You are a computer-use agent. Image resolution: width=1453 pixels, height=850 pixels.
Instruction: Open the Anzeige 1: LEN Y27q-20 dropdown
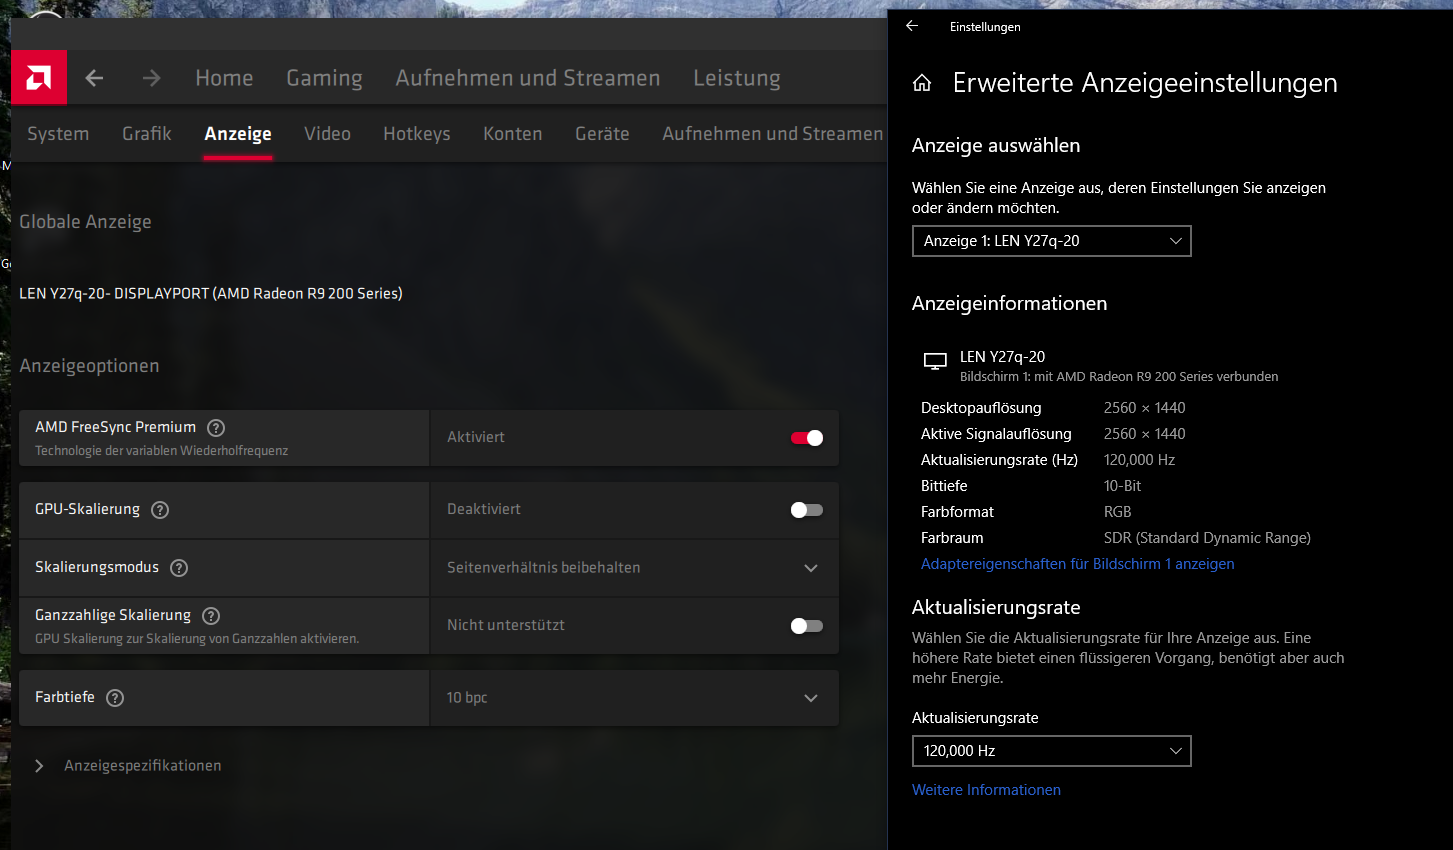pyautogui.click(x=1052, y=241)
